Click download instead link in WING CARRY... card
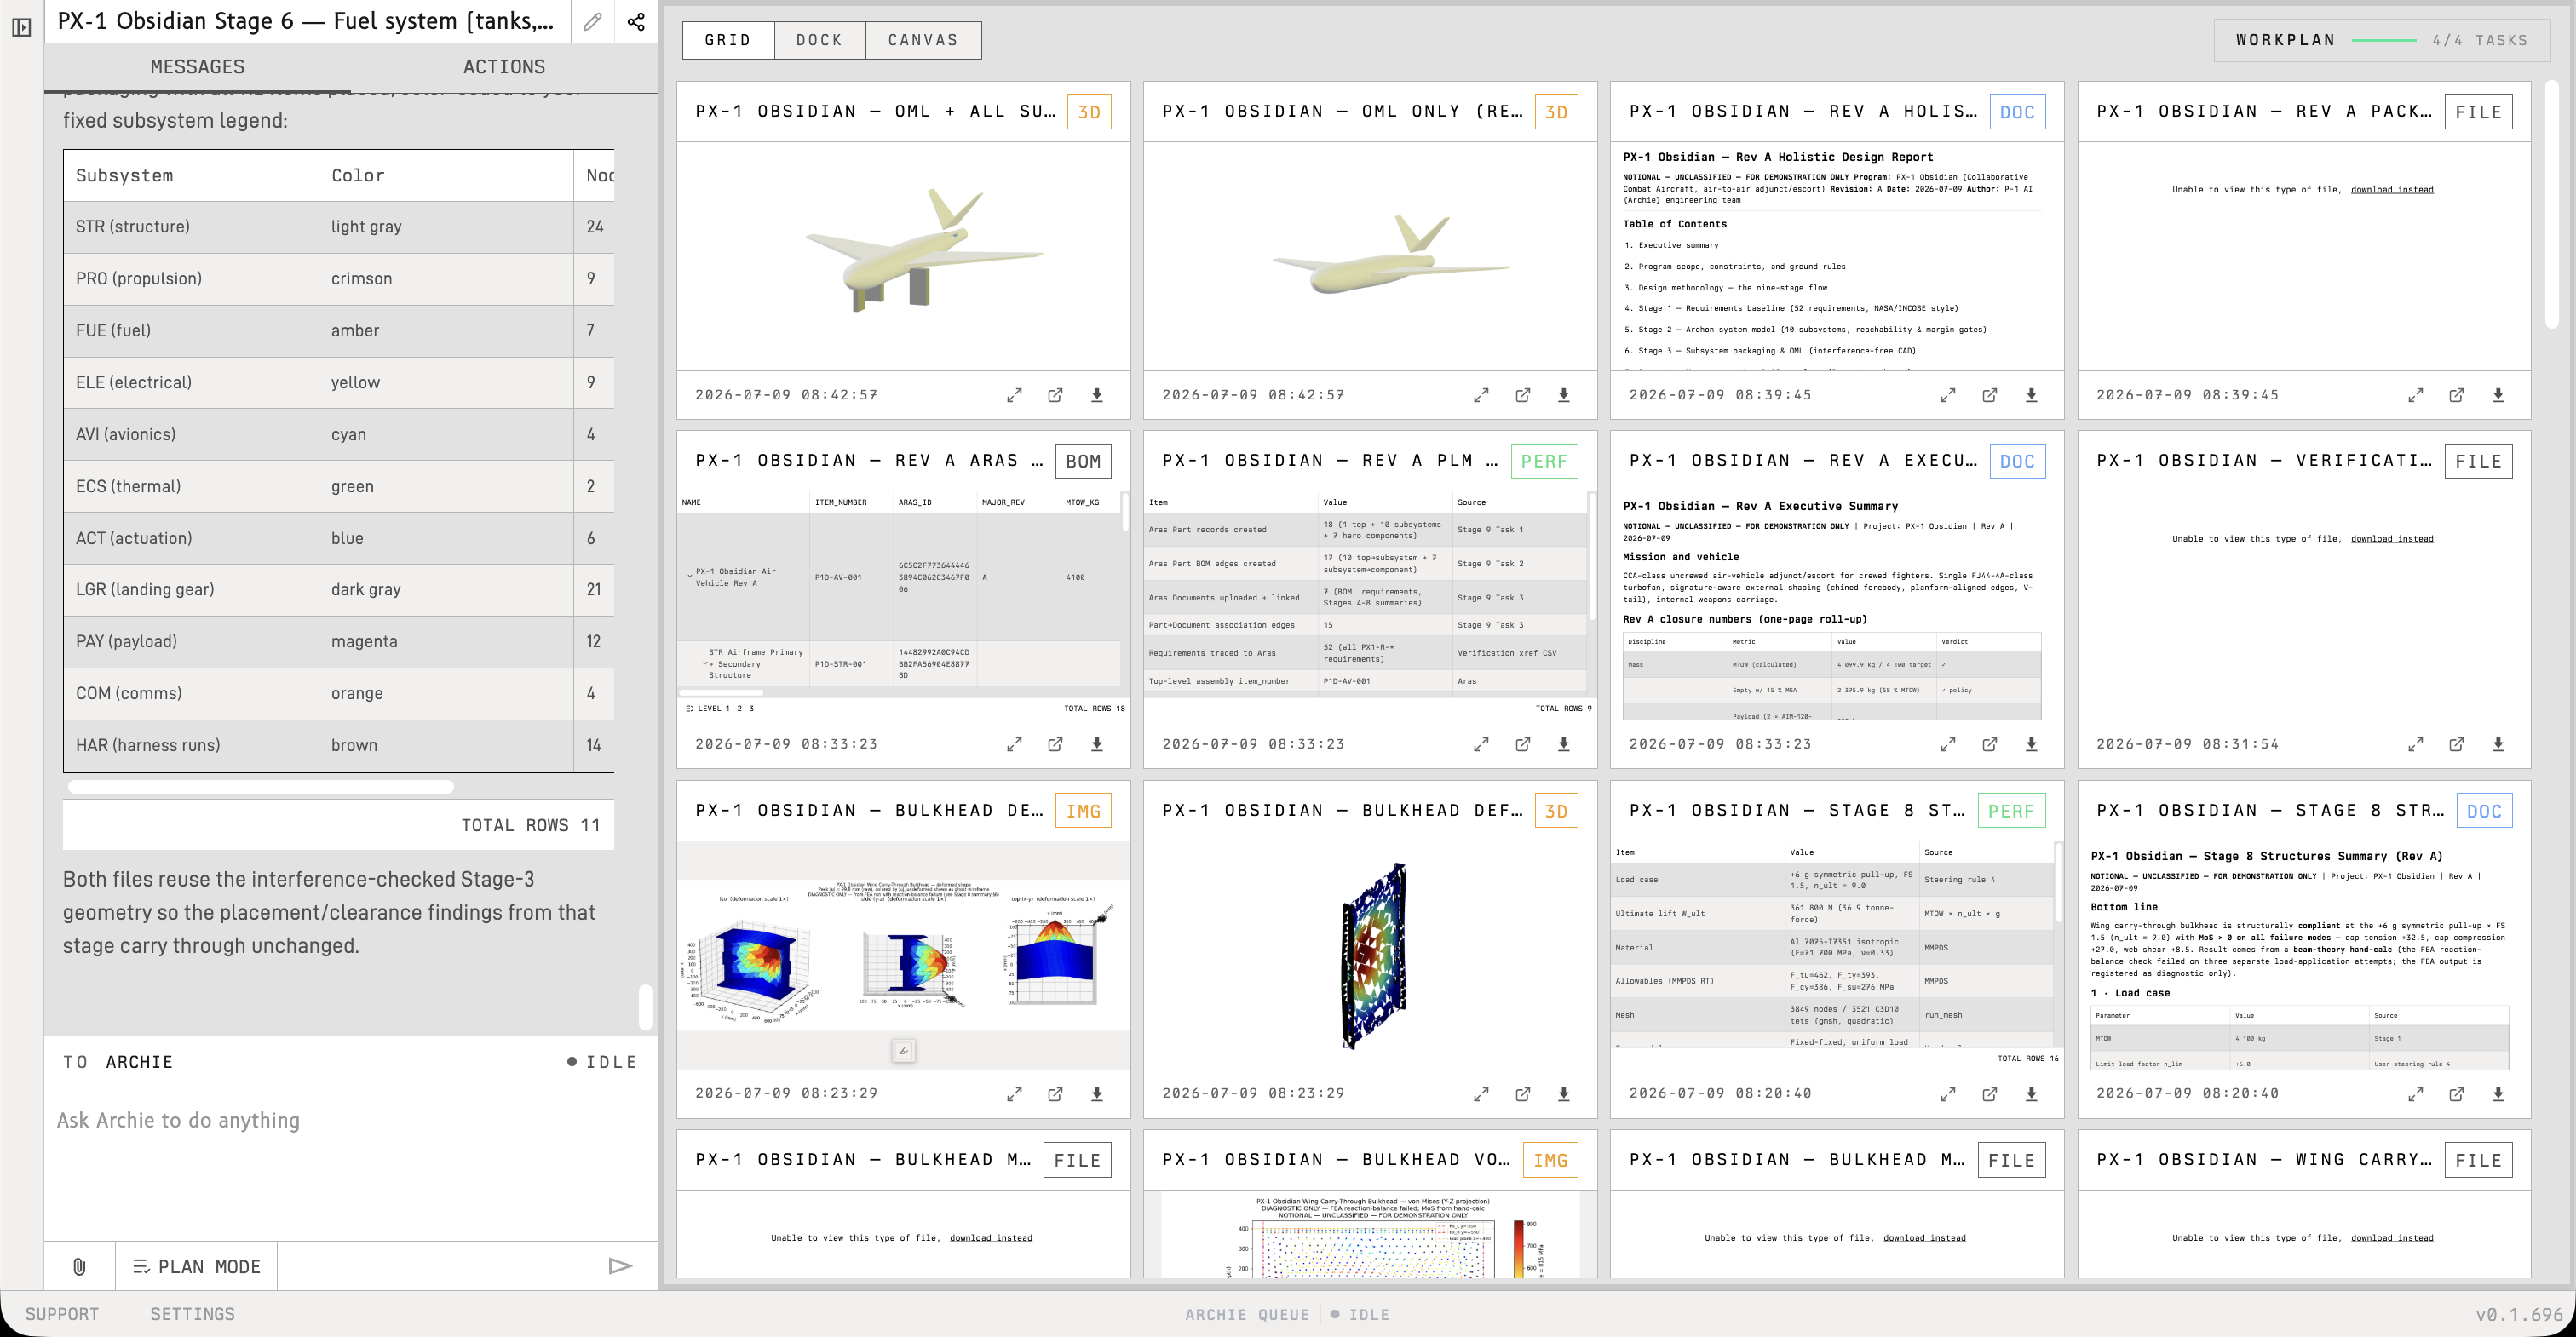 click(2392, 1237)
